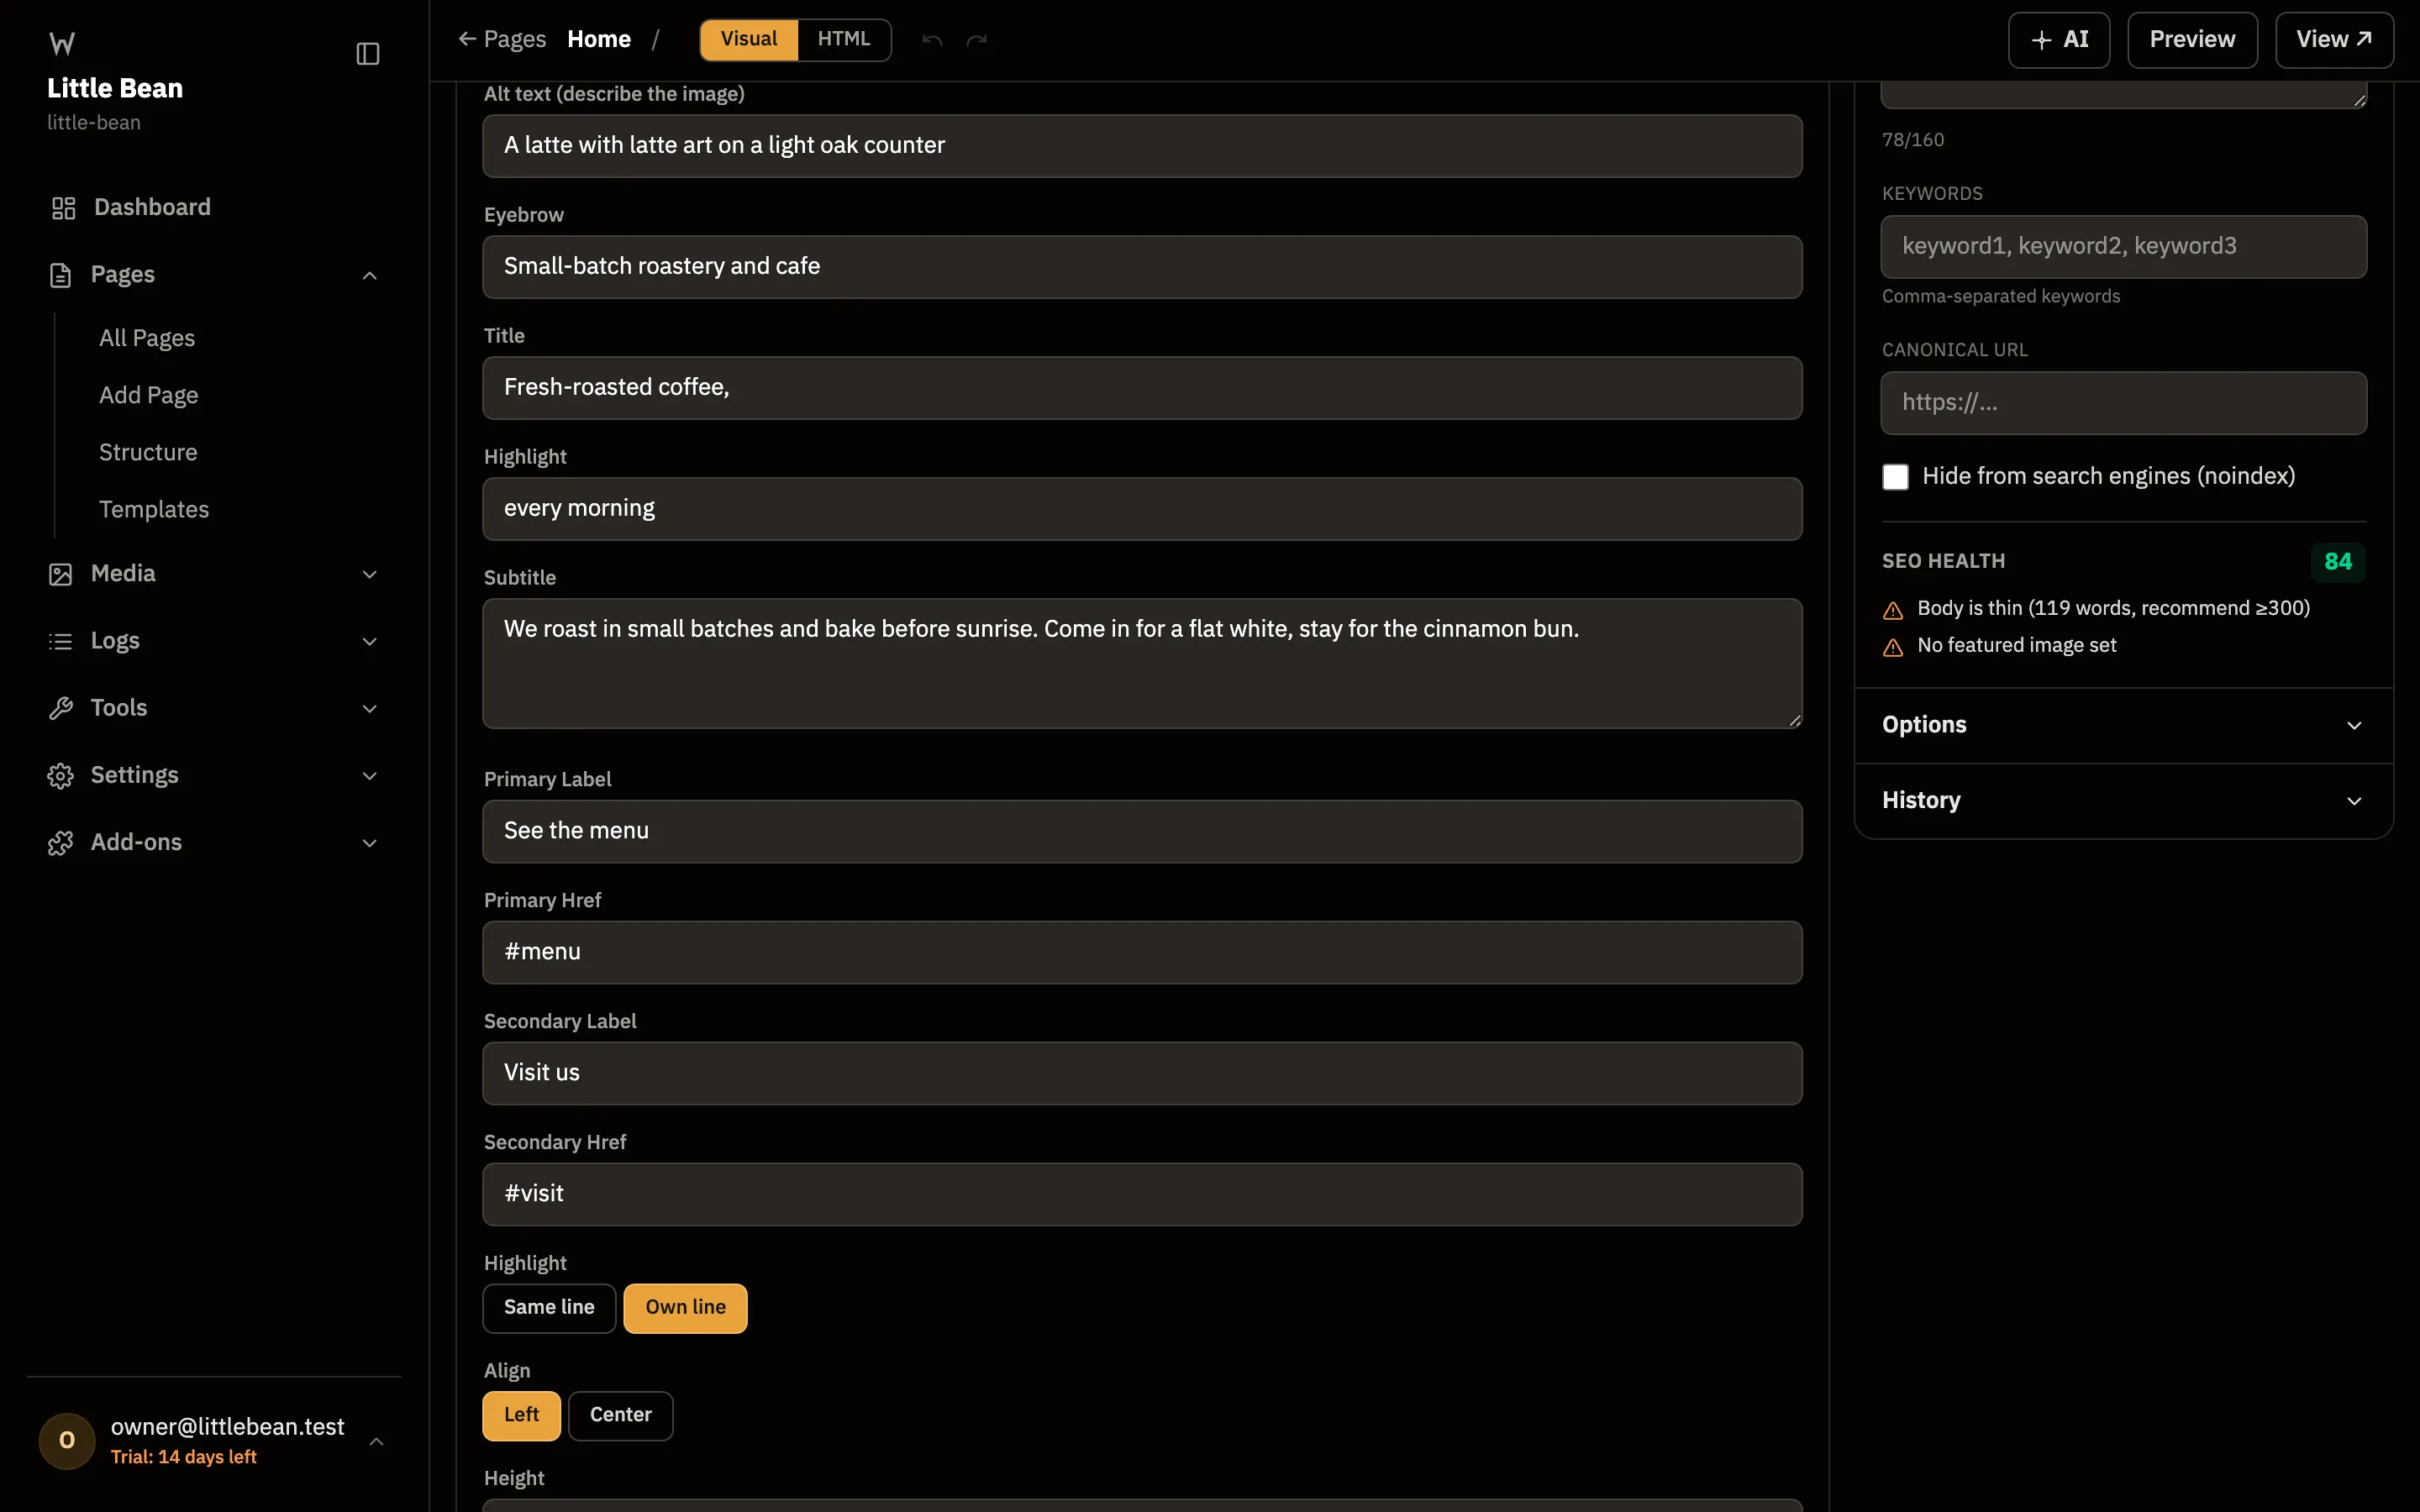Open Add Page in sidebar

point(148,395)
